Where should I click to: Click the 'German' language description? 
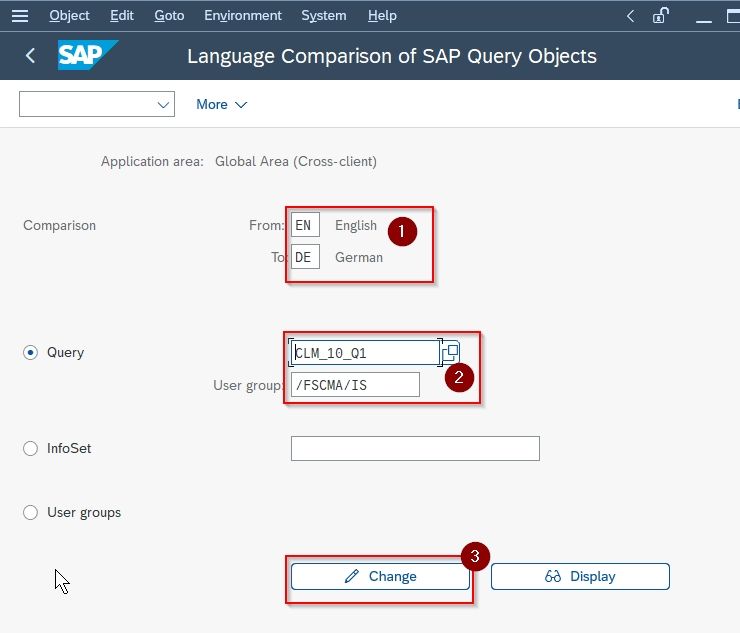tap(359, 257)
